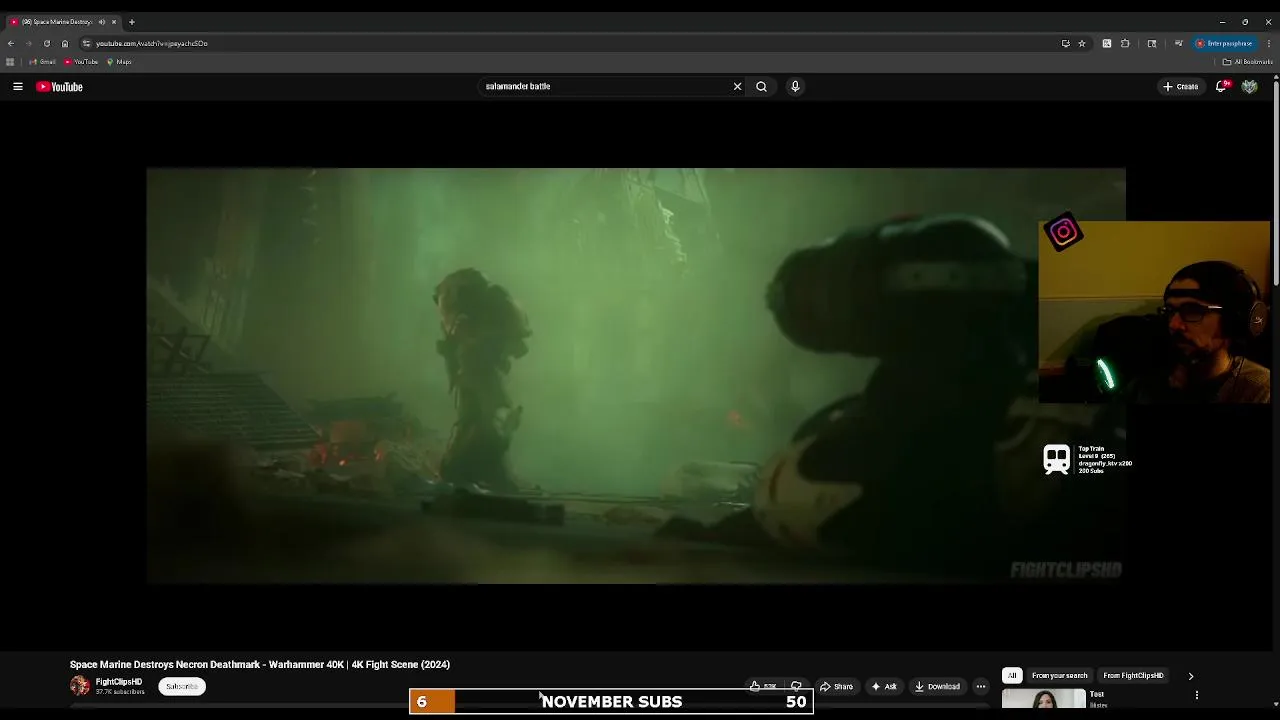This screenshot has height=720, width=1280.
Task: Open the Apps grid in bookmarks bar
Action: click(10, 62)
